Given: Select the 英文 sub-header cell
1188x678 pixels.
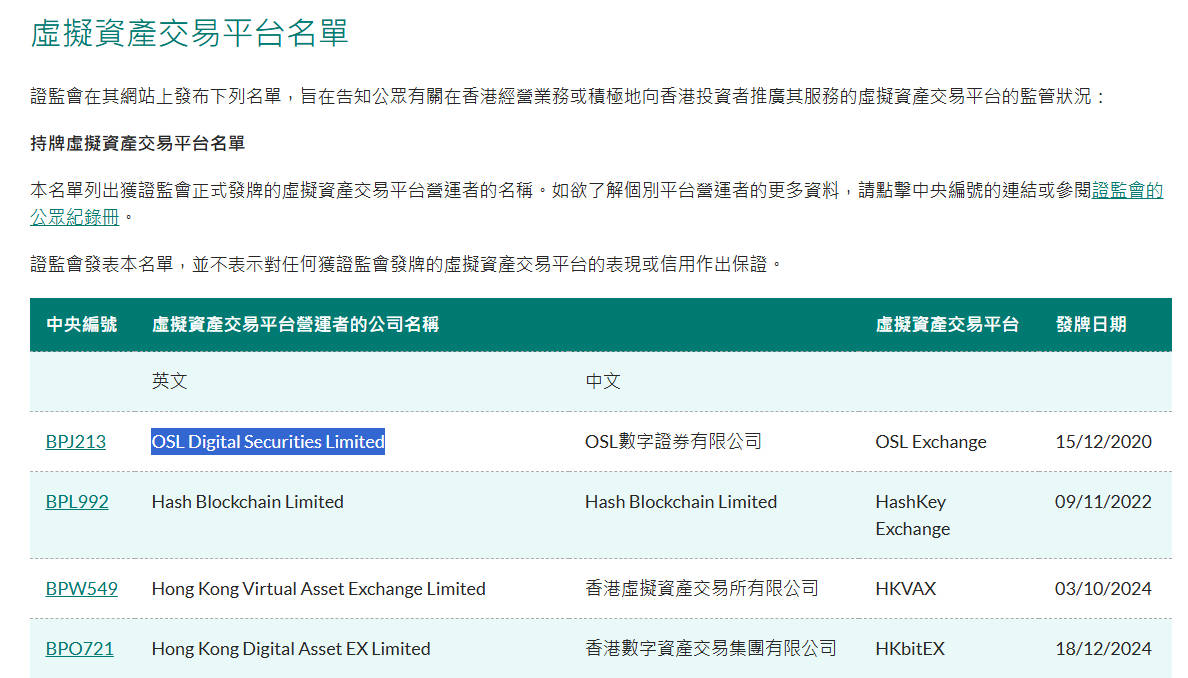Looking at the screenshot, I should 169,381.
